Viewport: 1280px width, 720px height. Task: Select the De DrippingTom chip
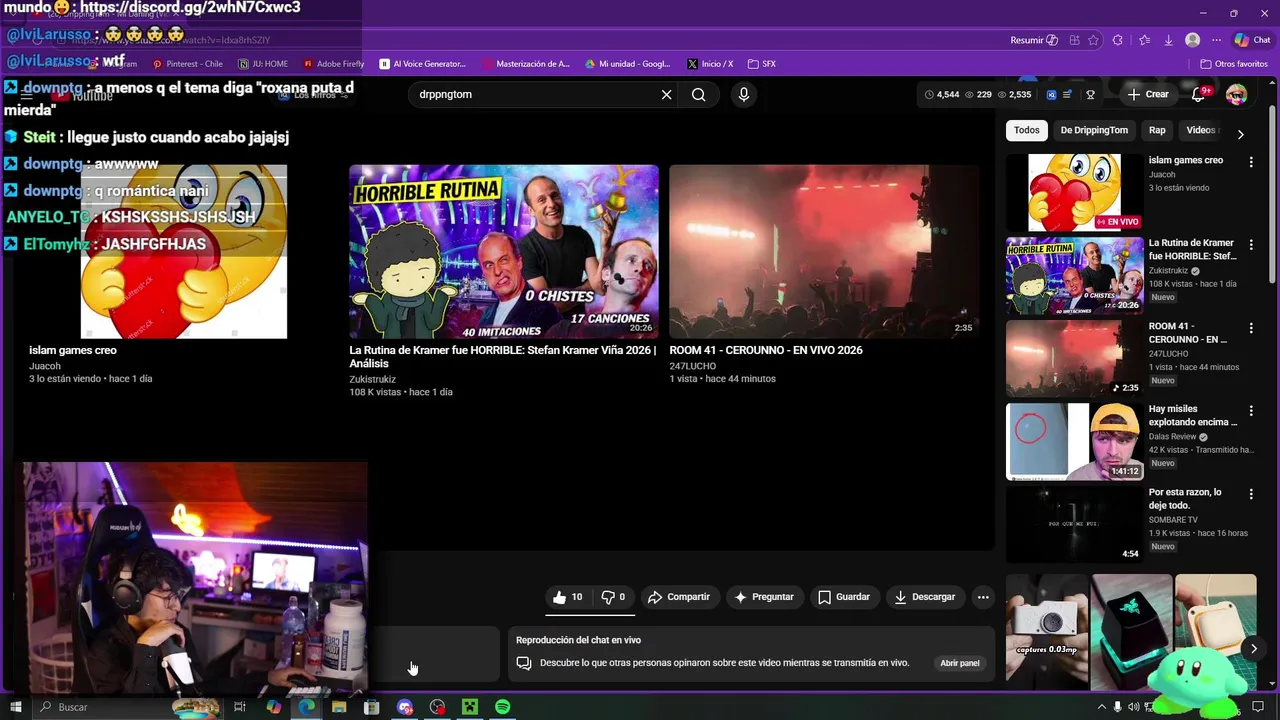pyautogui.click(x=1094, y=130)
